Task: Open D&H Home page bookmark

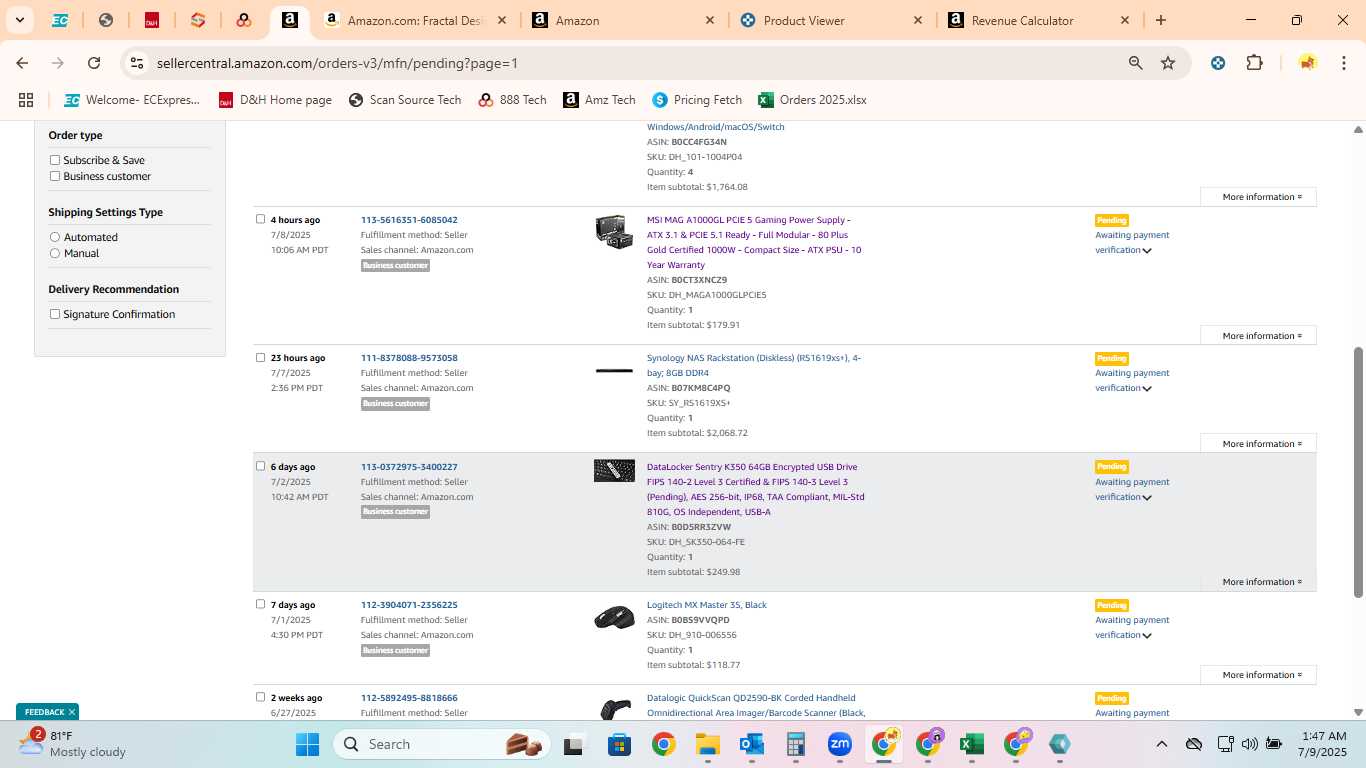Action: pyautogui.click(x=275, y=100)
